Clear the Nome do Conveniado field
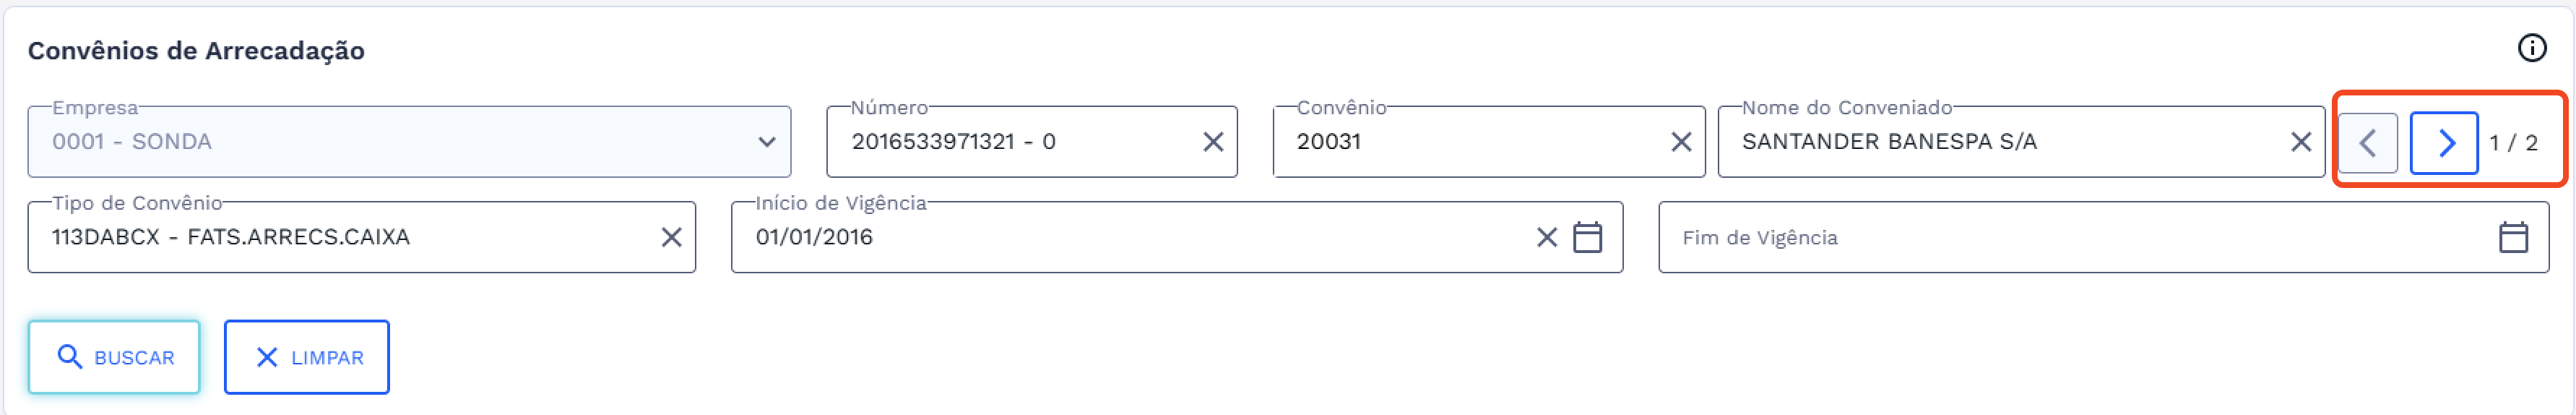Screen dimensions: 2576x415 [2300, 142]
